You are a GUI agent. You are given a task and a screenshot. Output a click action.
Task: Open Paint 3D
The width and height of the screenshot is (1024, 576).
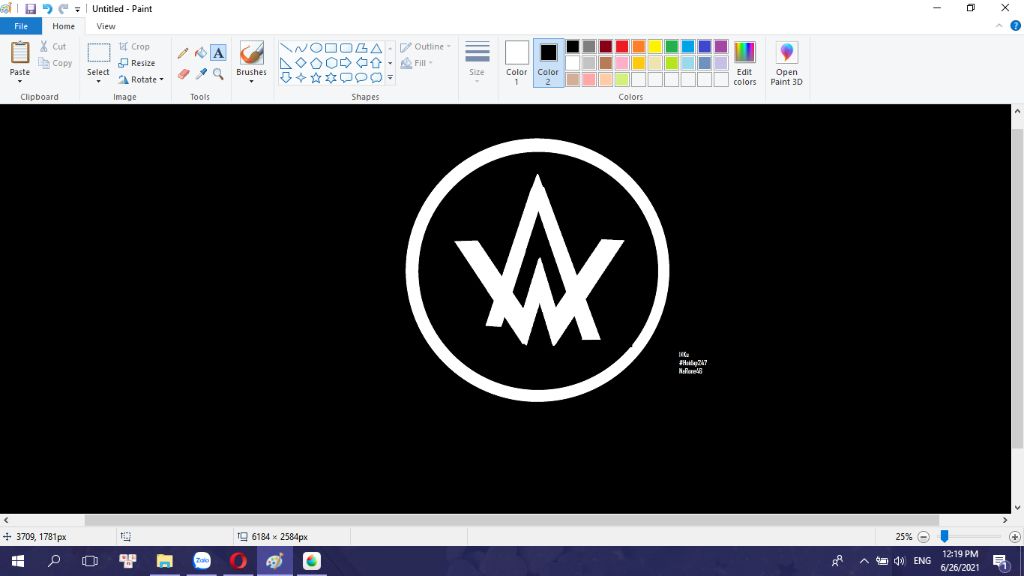click(x=786, y=63)
